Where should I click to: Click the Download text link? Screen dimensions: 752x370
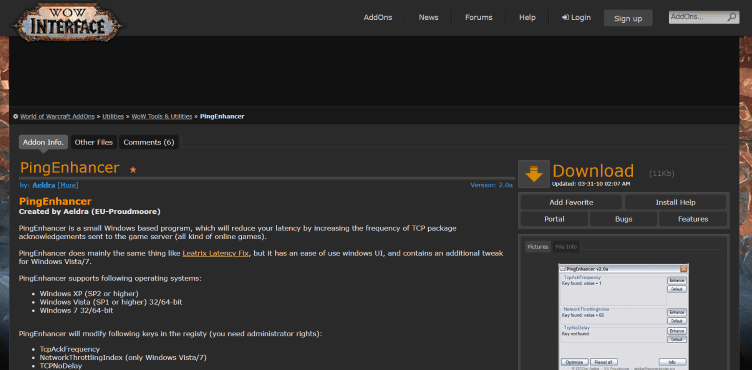[593, 171]
